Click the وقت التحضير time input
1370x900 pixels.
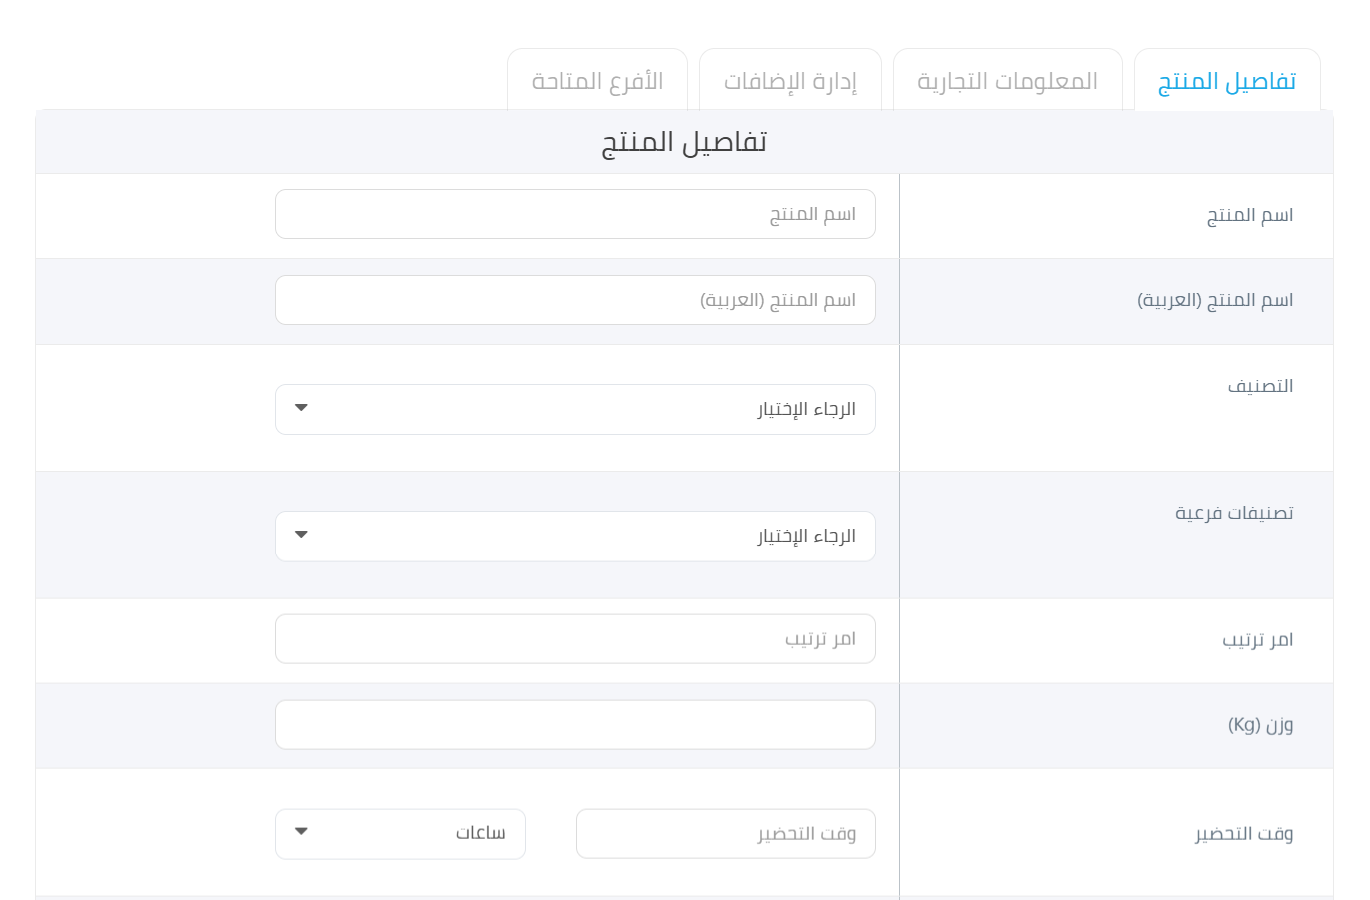click(726, 834)
